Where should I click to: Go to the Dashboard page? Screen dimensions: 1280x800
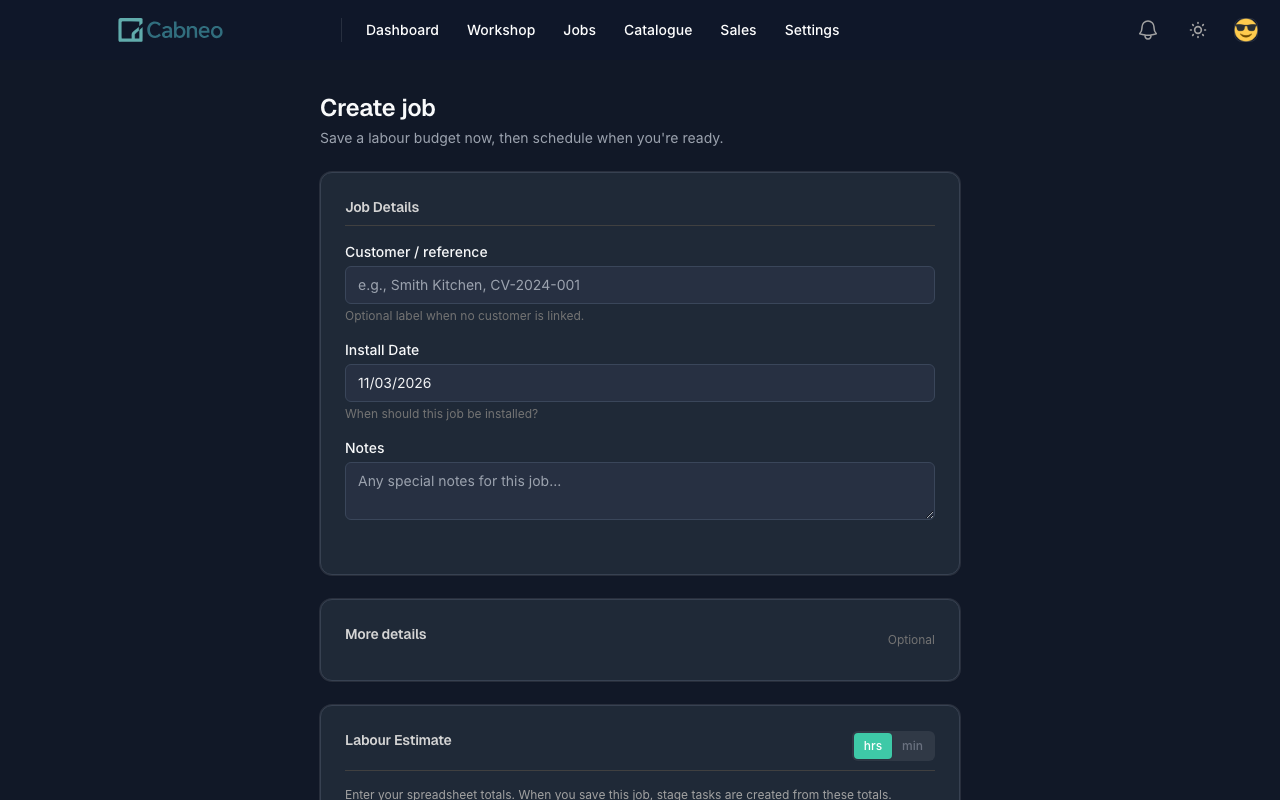point(402,30)
